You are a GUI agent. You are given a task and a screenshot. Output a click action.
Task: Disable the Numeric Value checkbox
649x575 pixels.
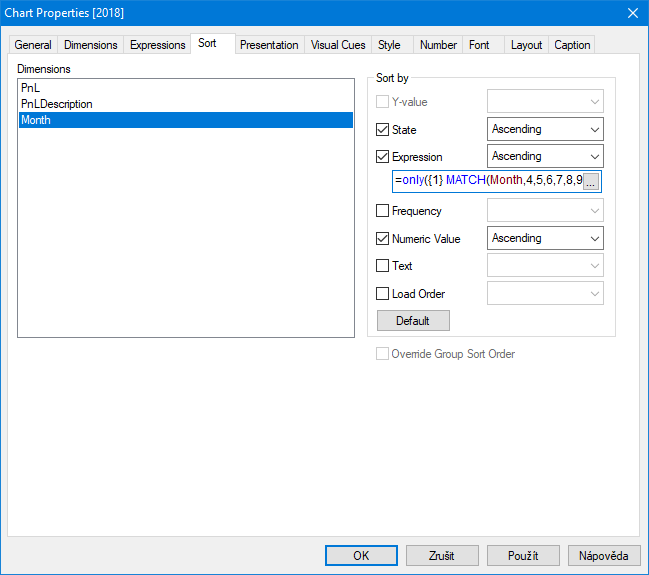[x=382, y=239]
